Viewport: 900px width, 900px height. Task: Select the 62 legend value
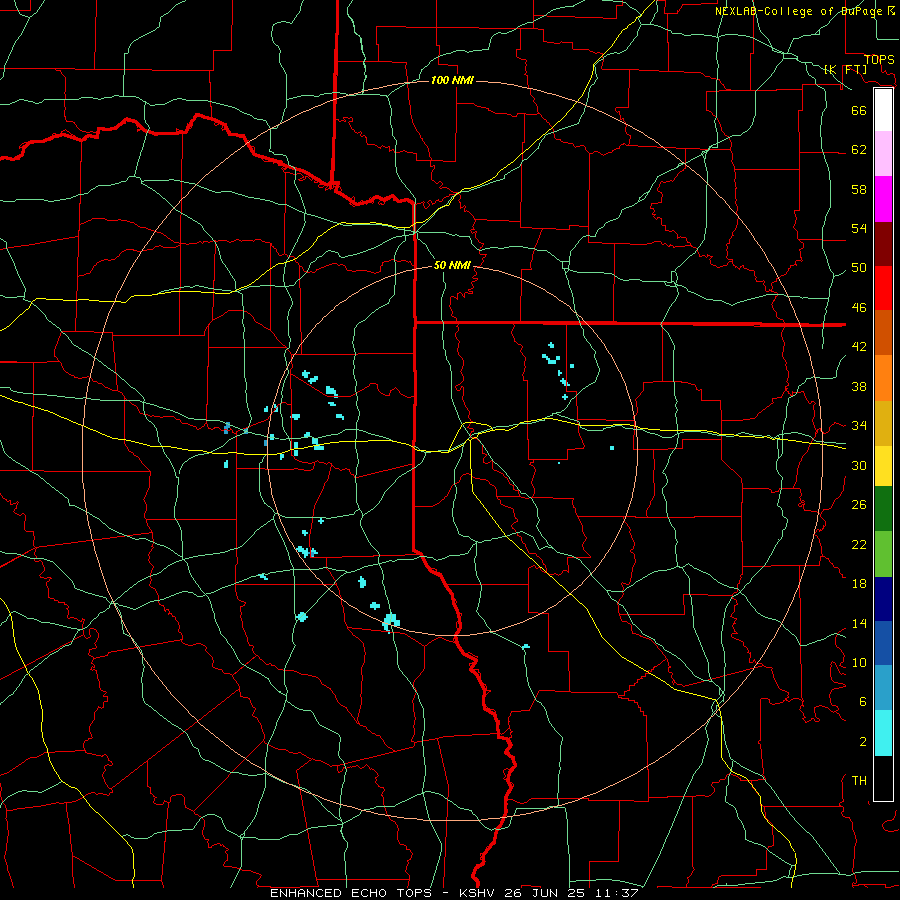859,150
